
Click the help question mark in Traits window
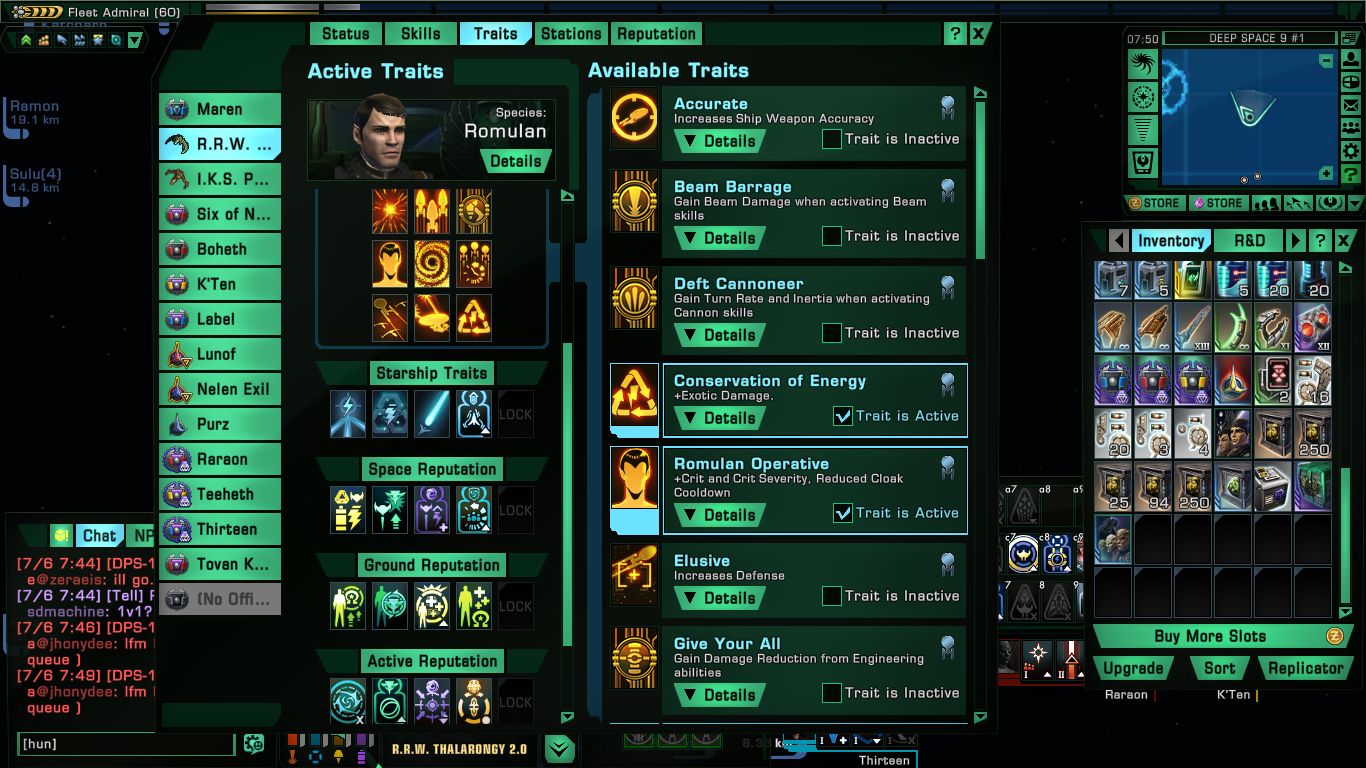point(955,34)
